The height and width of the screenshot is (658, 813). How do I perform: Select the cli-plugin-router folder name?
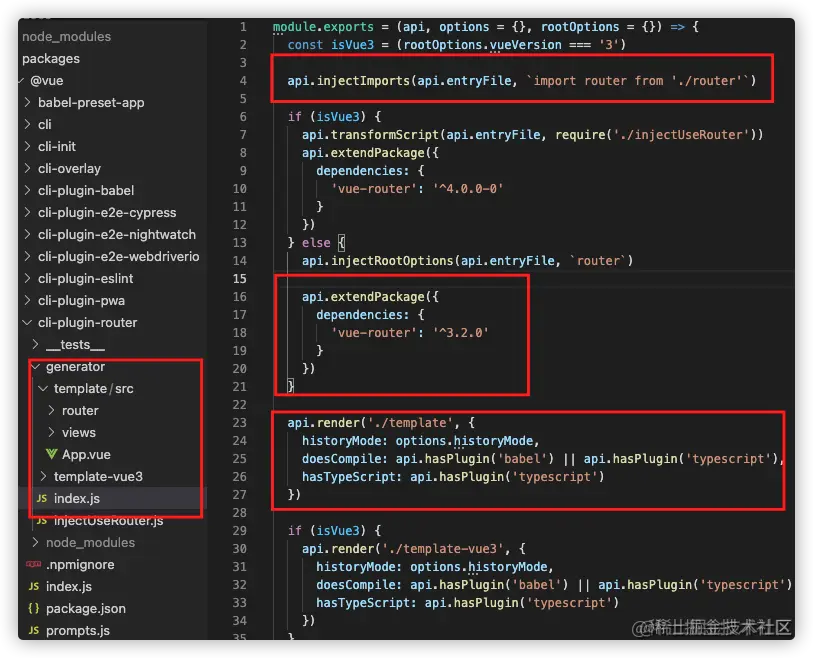(x=88, y=323)
